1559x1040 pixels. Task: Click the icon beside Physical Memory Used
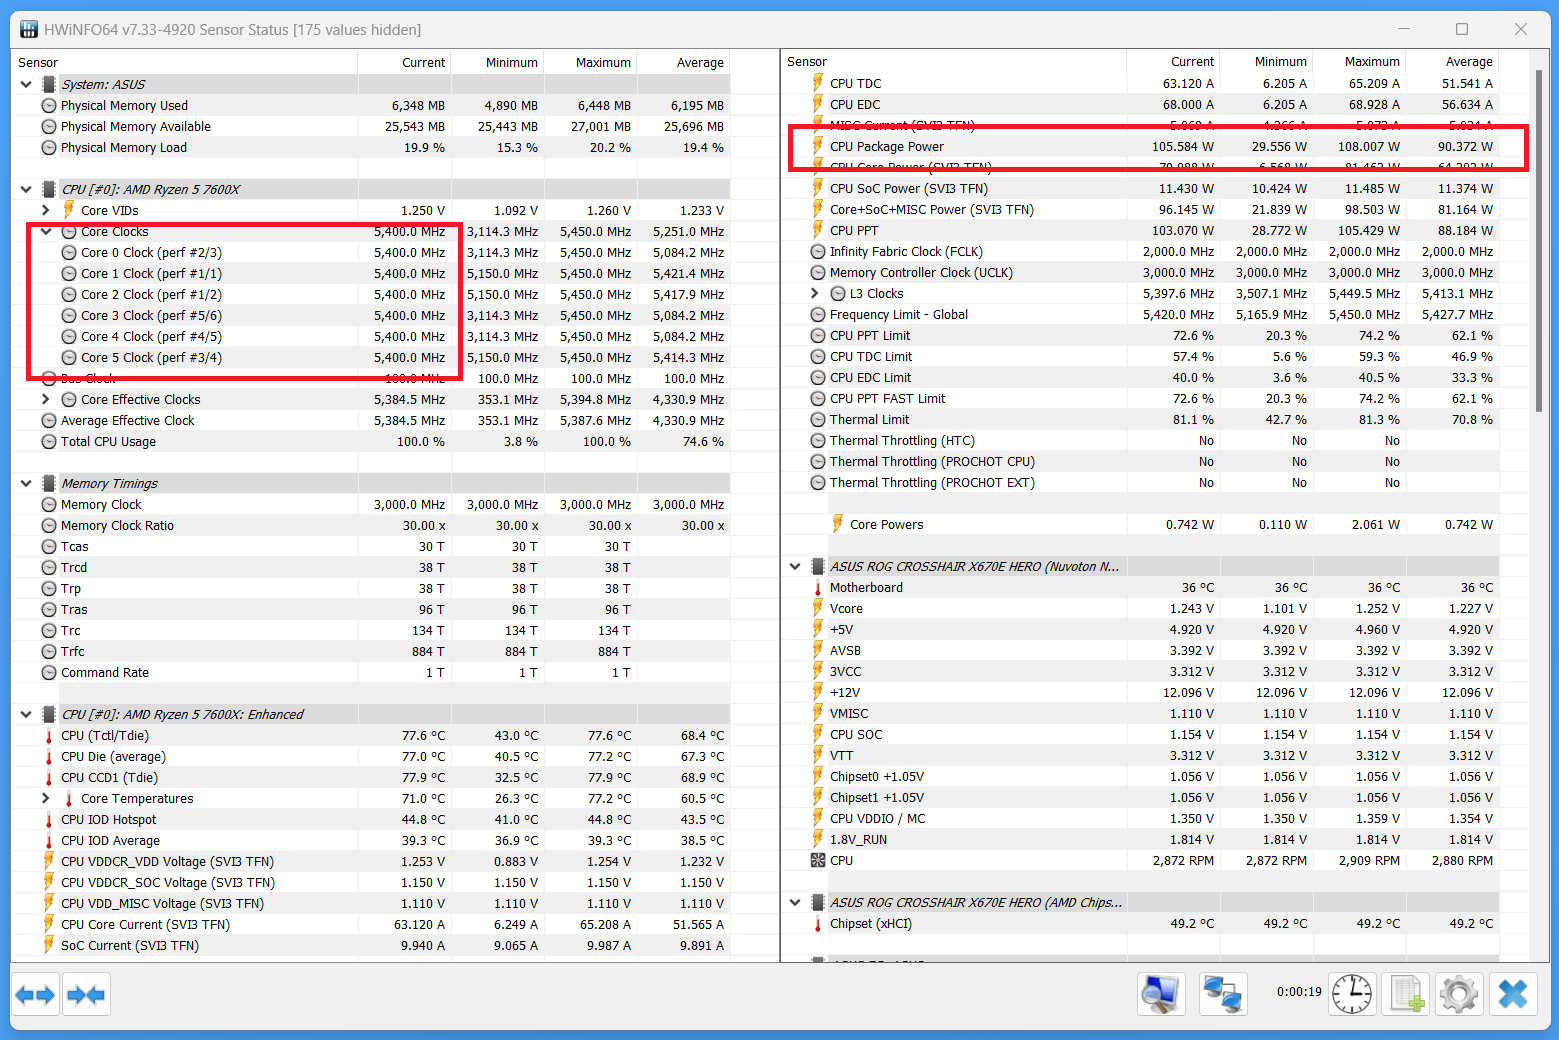48,105
